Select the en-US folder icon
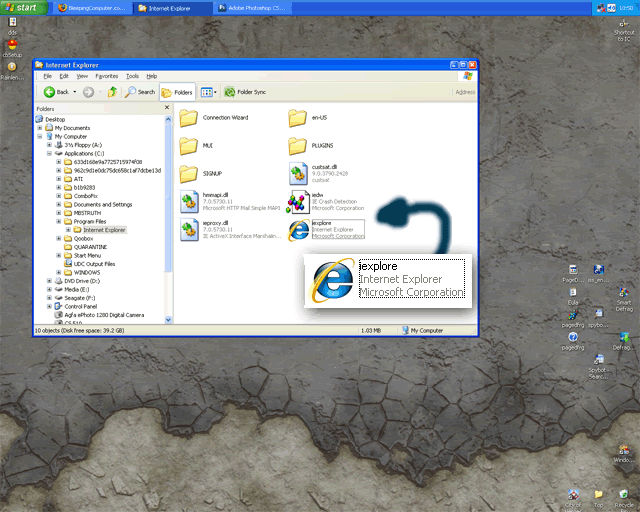This screenshot has height=512, width=640. (x=297, y=118)
